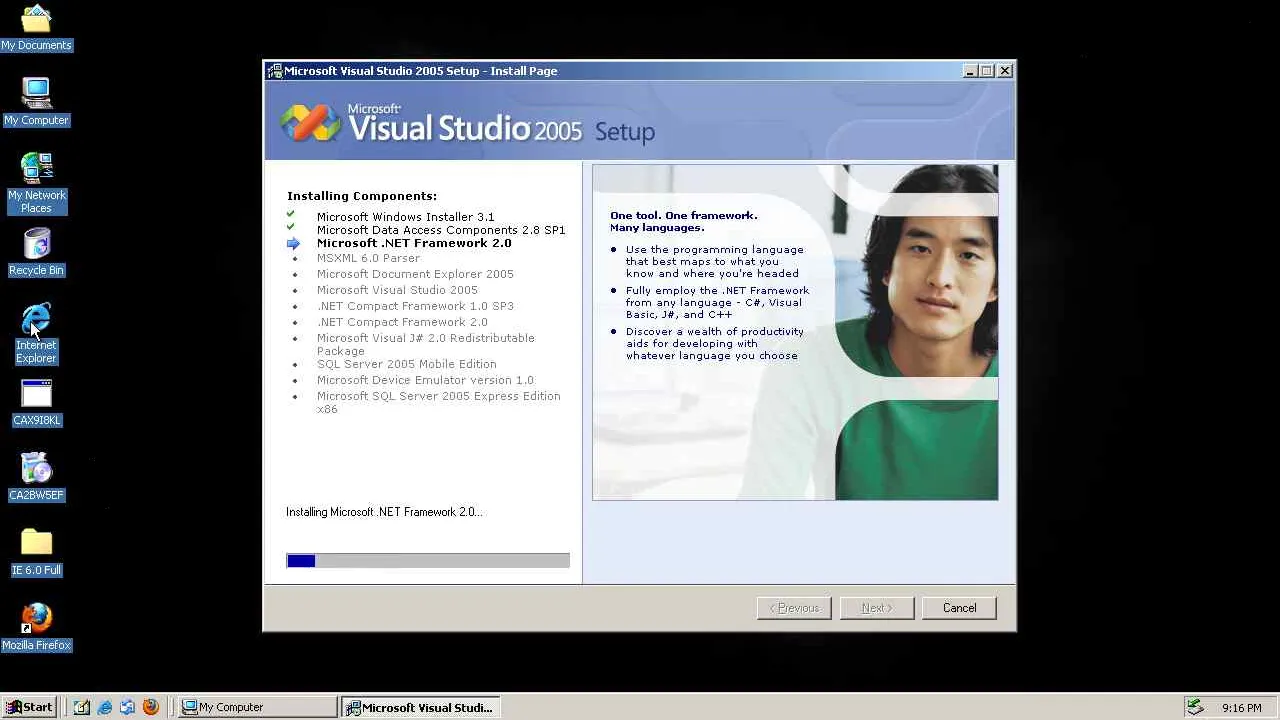
Task: Click the taskbar clock showing 9:16 PM
Action: click(x=1241, y=708)
